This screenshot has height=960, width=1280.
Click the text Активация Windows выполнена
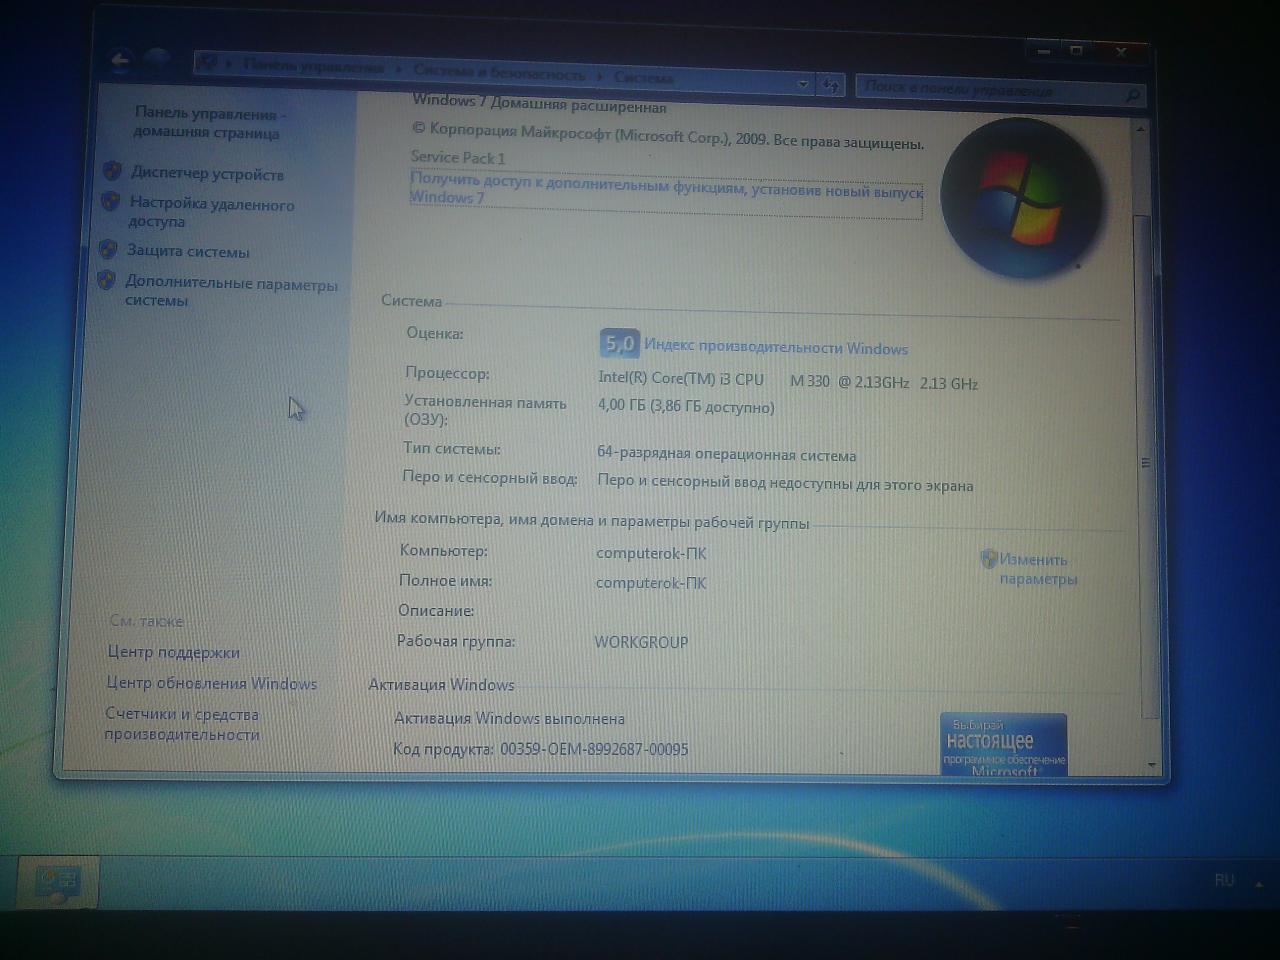point(509,718)
